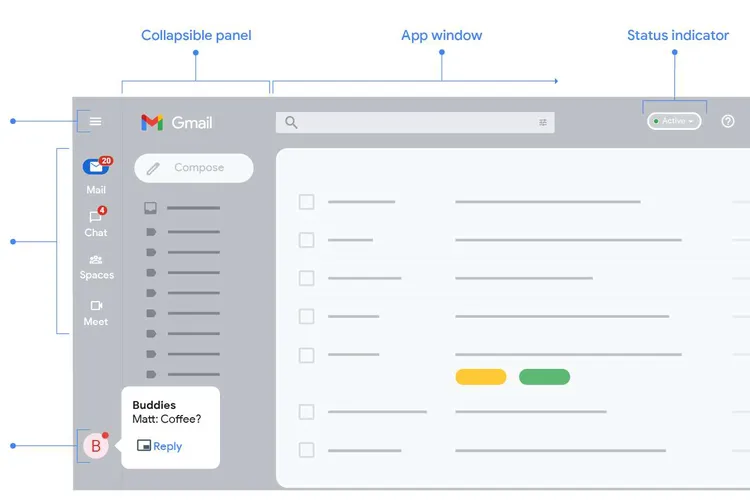The width and height of the screenshot is (750, 500).
Task: Click inside the search mail field
Action: coord(415,122)
